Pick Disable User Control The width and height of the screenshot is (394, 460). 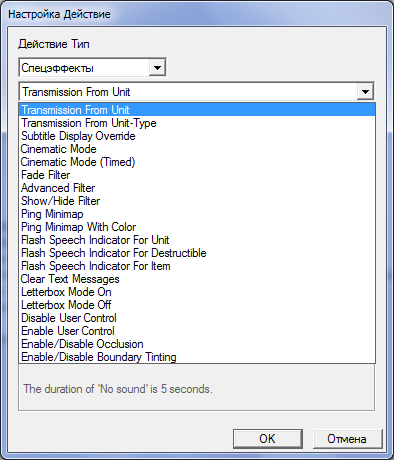[x=197, y=318]
